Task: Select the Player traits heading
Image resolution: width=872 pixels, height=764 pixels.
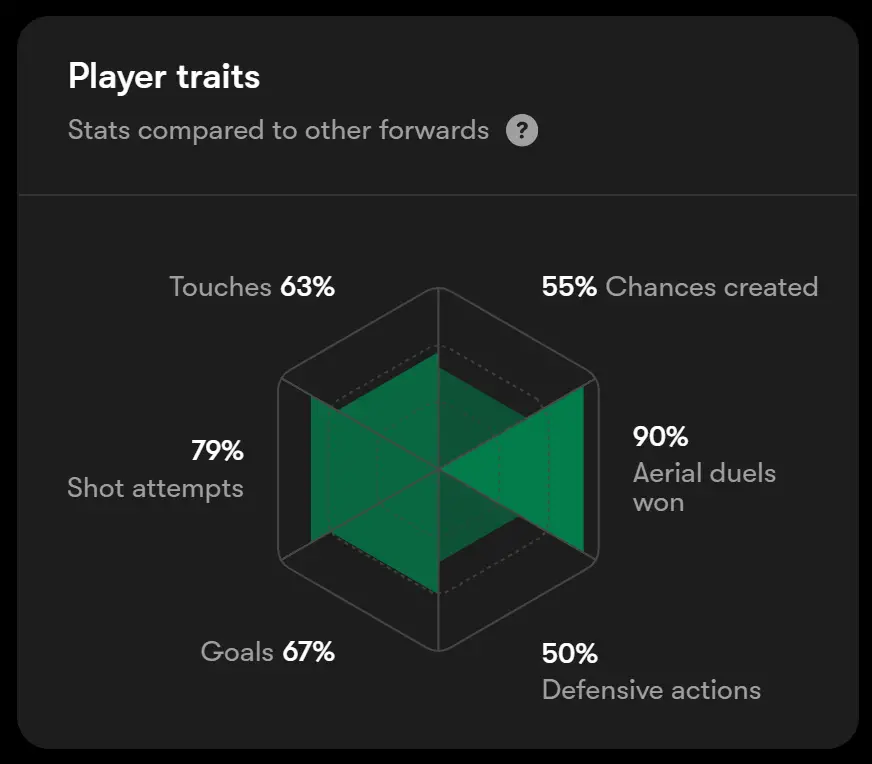Action: [x=164, y=77]
